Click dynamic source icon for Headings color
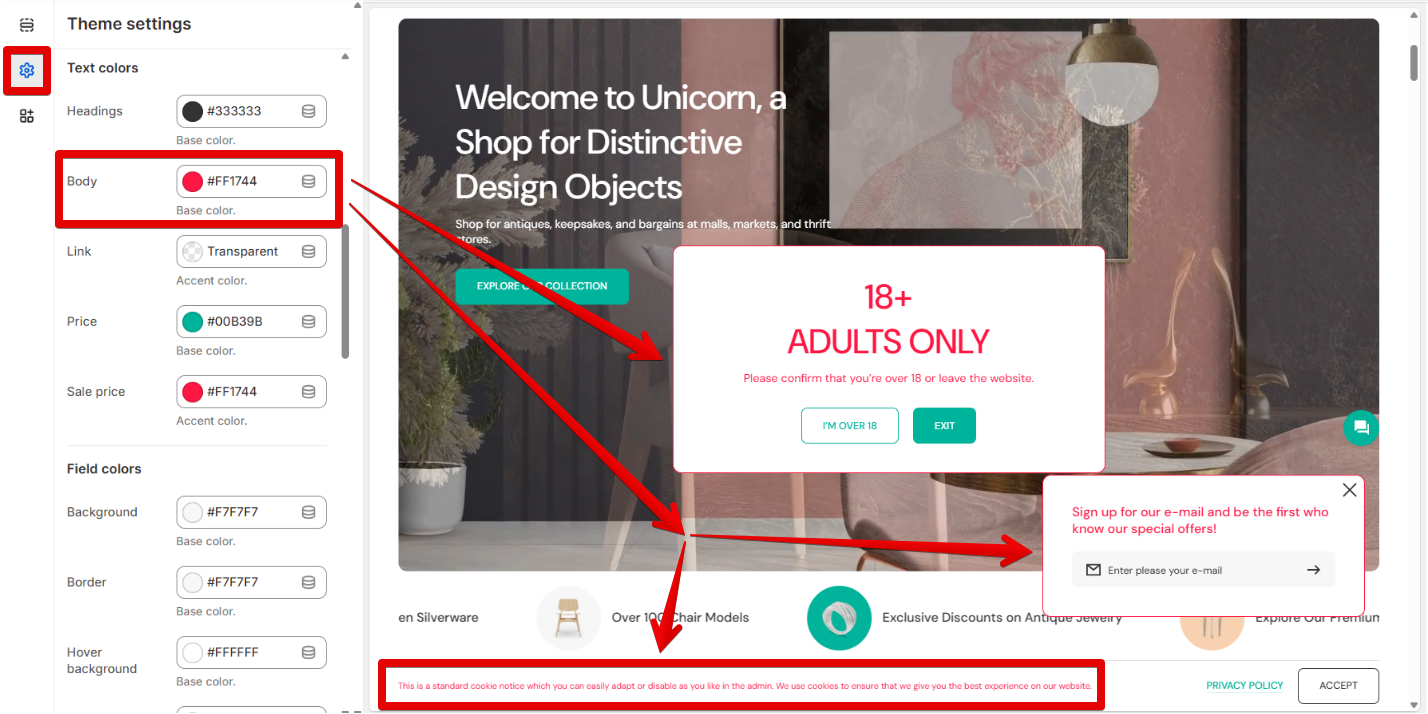Viewport: 1428px width, 714px height. (309, 111)
